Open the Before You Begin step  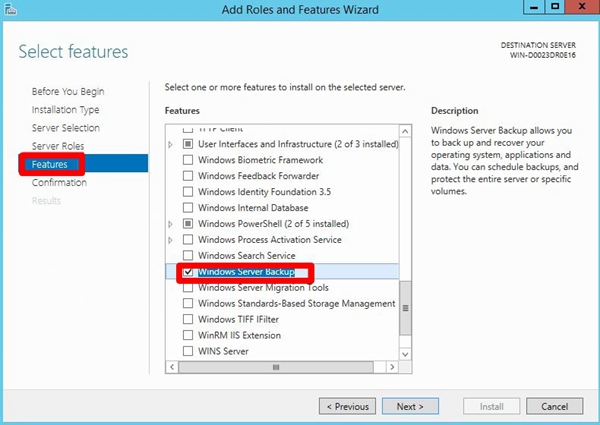(x=68, y=91)
